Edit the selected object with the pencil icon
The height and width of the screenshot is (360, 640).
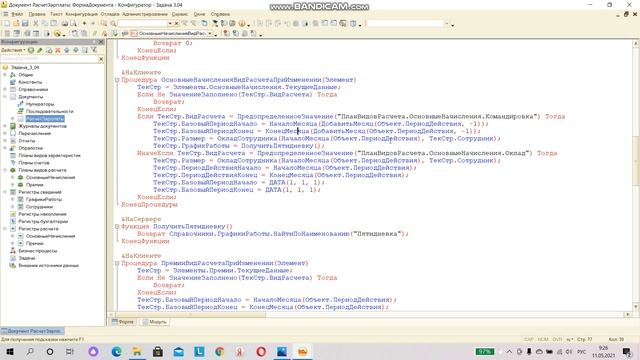pyautogui.click(x=40, y=50)
